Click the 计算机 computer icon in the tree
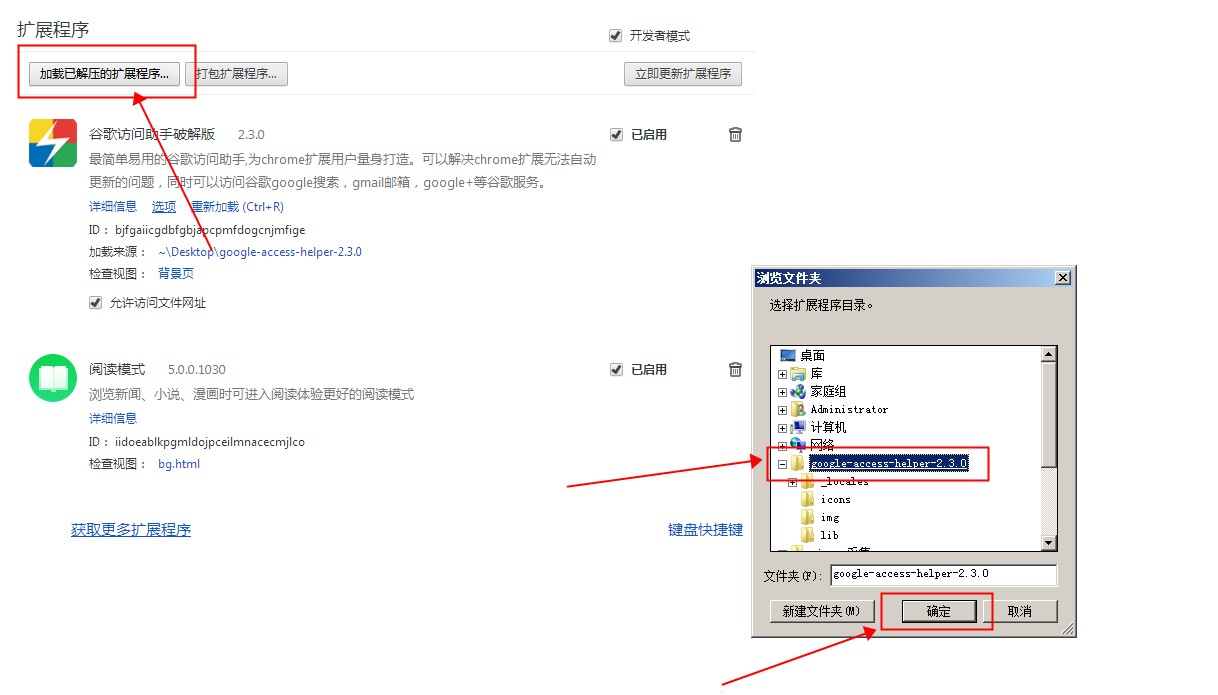1218x695 pixels. [x=798, y=427]
